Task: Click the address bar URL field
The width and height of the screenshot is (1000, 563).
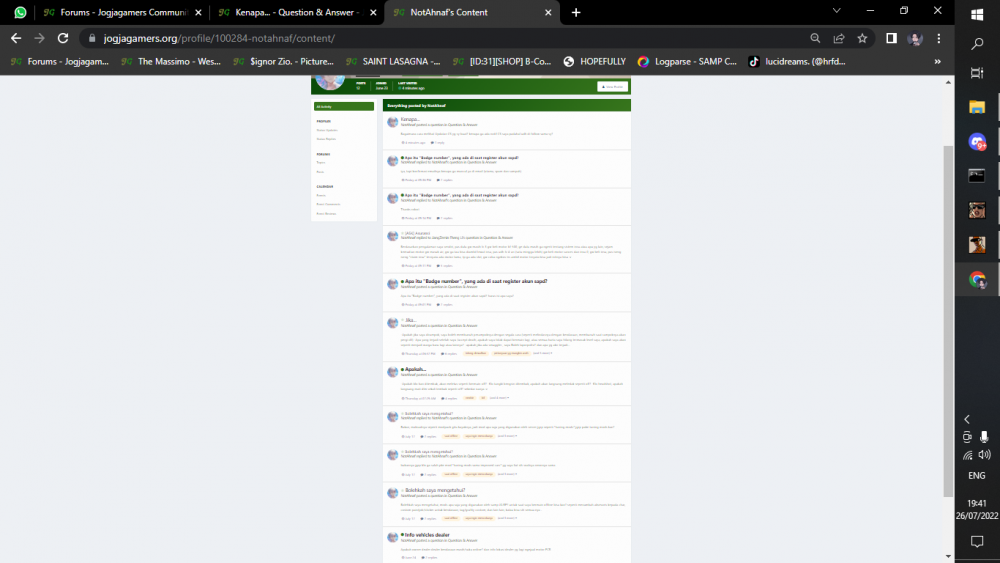Action: [x=446, y=38]
